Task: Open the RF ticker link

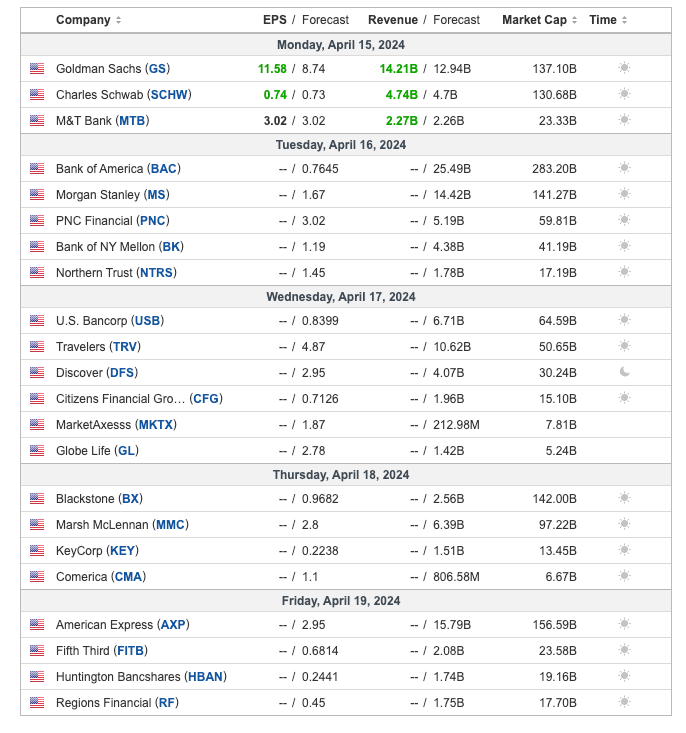Action: [166, 703]
